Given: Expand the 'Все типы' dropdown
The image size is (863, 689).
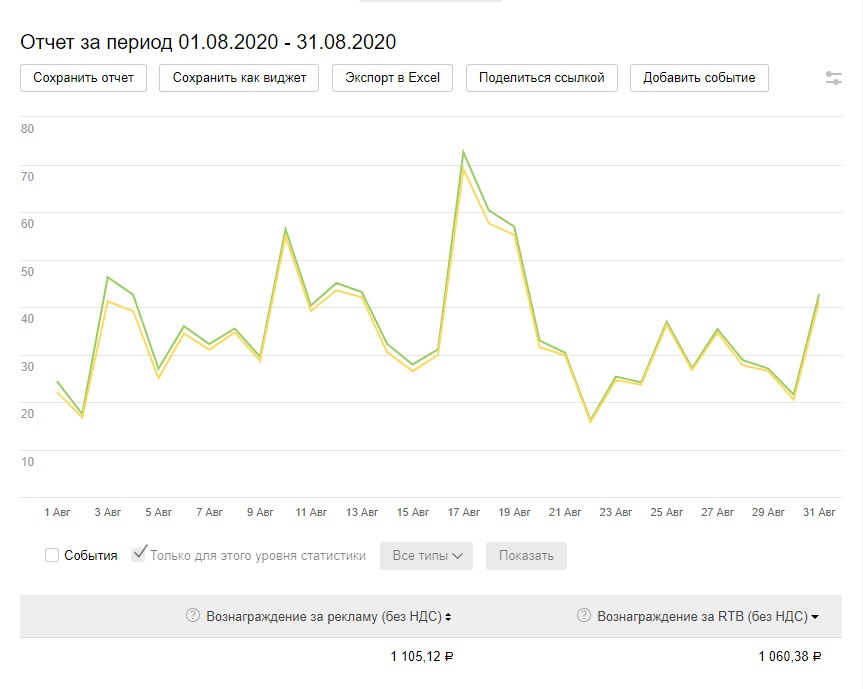Looking at the screenshot, I should click(x=426, y=556).
